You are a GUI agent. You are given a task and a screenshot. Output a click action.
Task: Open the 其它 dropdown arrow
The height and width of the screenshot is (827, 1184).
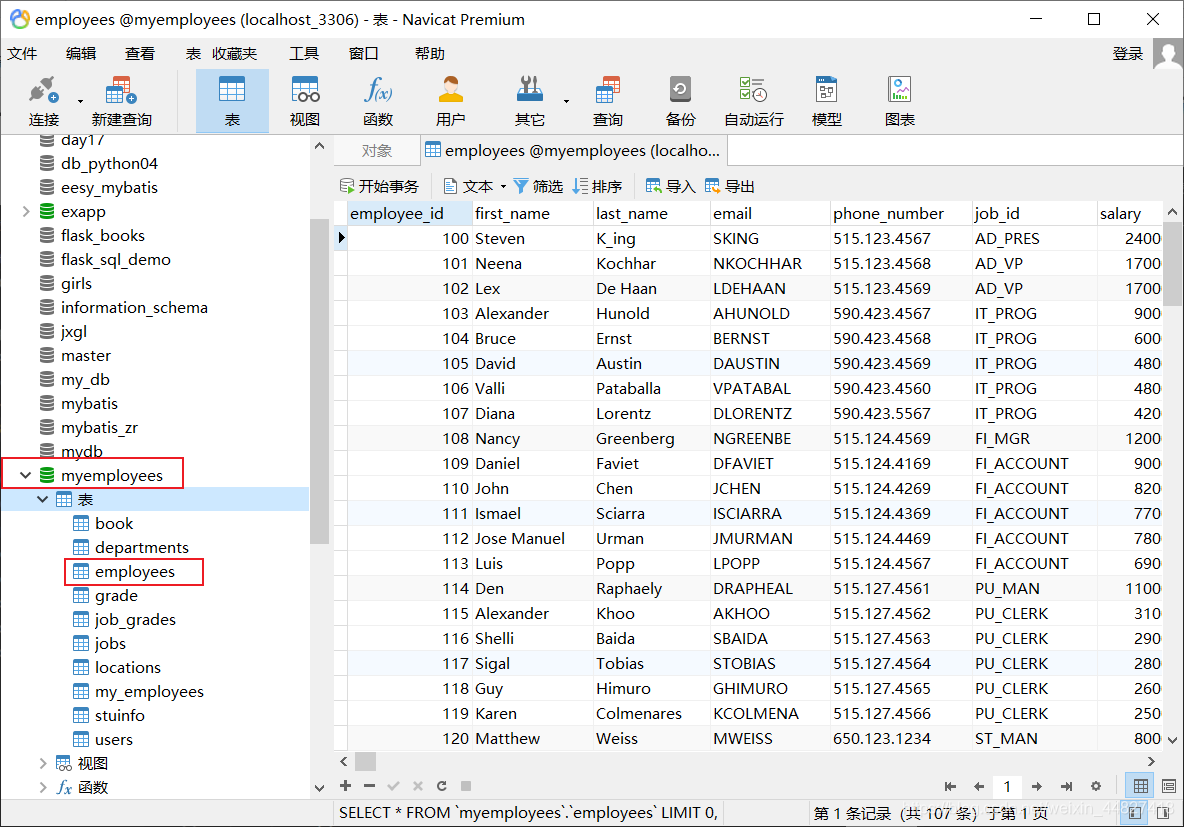tap(566, 101)
